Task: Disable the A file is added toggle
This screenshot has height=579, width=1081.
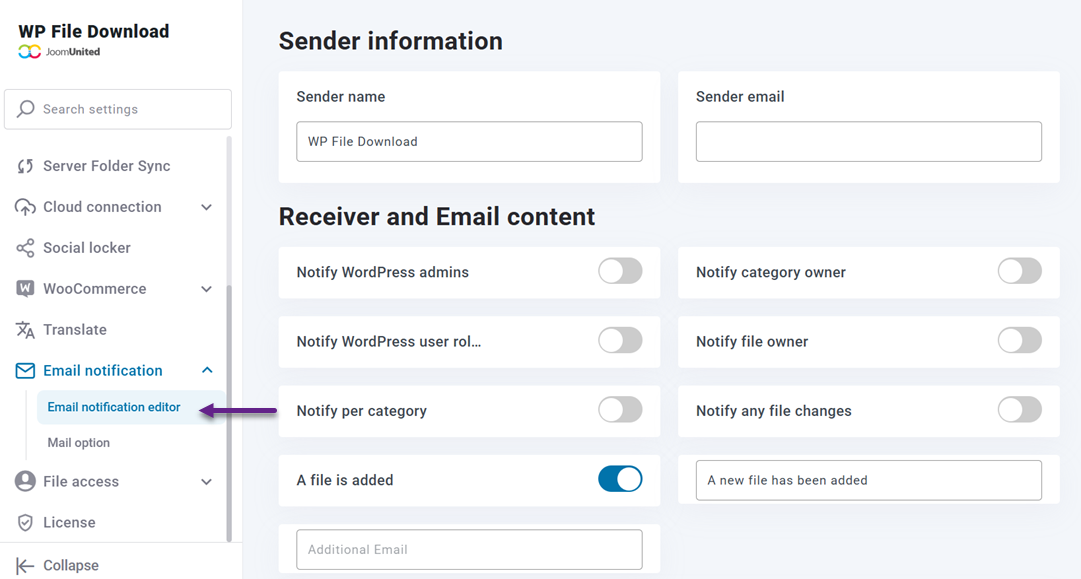Action: (620, 479)
